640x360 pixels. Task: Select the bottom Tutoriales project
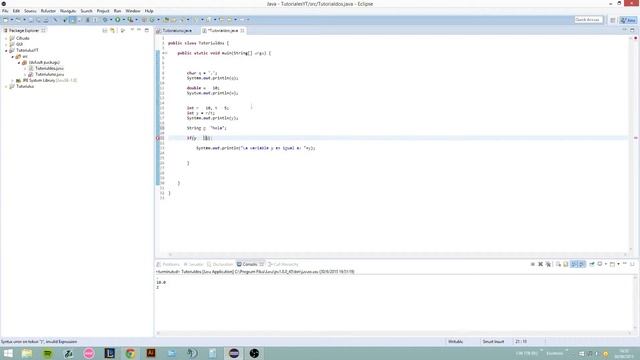click(24, 87)
